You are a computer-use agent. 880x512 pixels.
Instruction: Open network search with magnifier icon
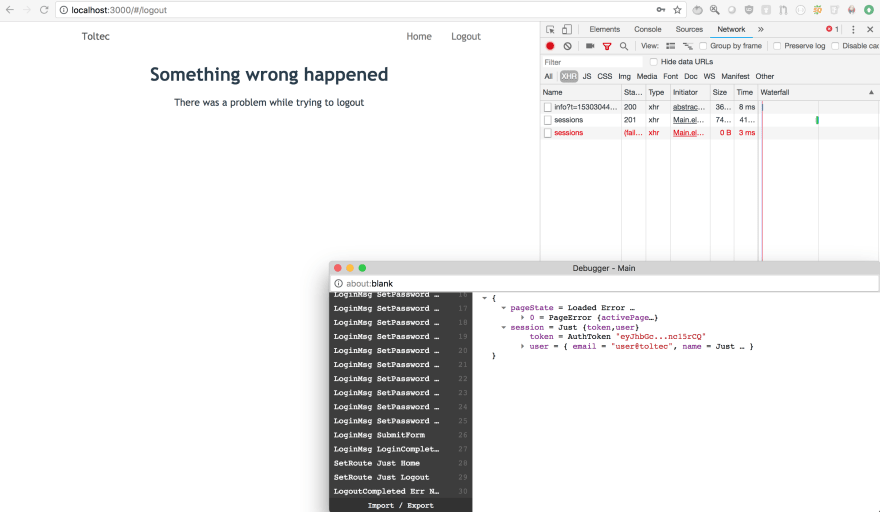point(624,46)
